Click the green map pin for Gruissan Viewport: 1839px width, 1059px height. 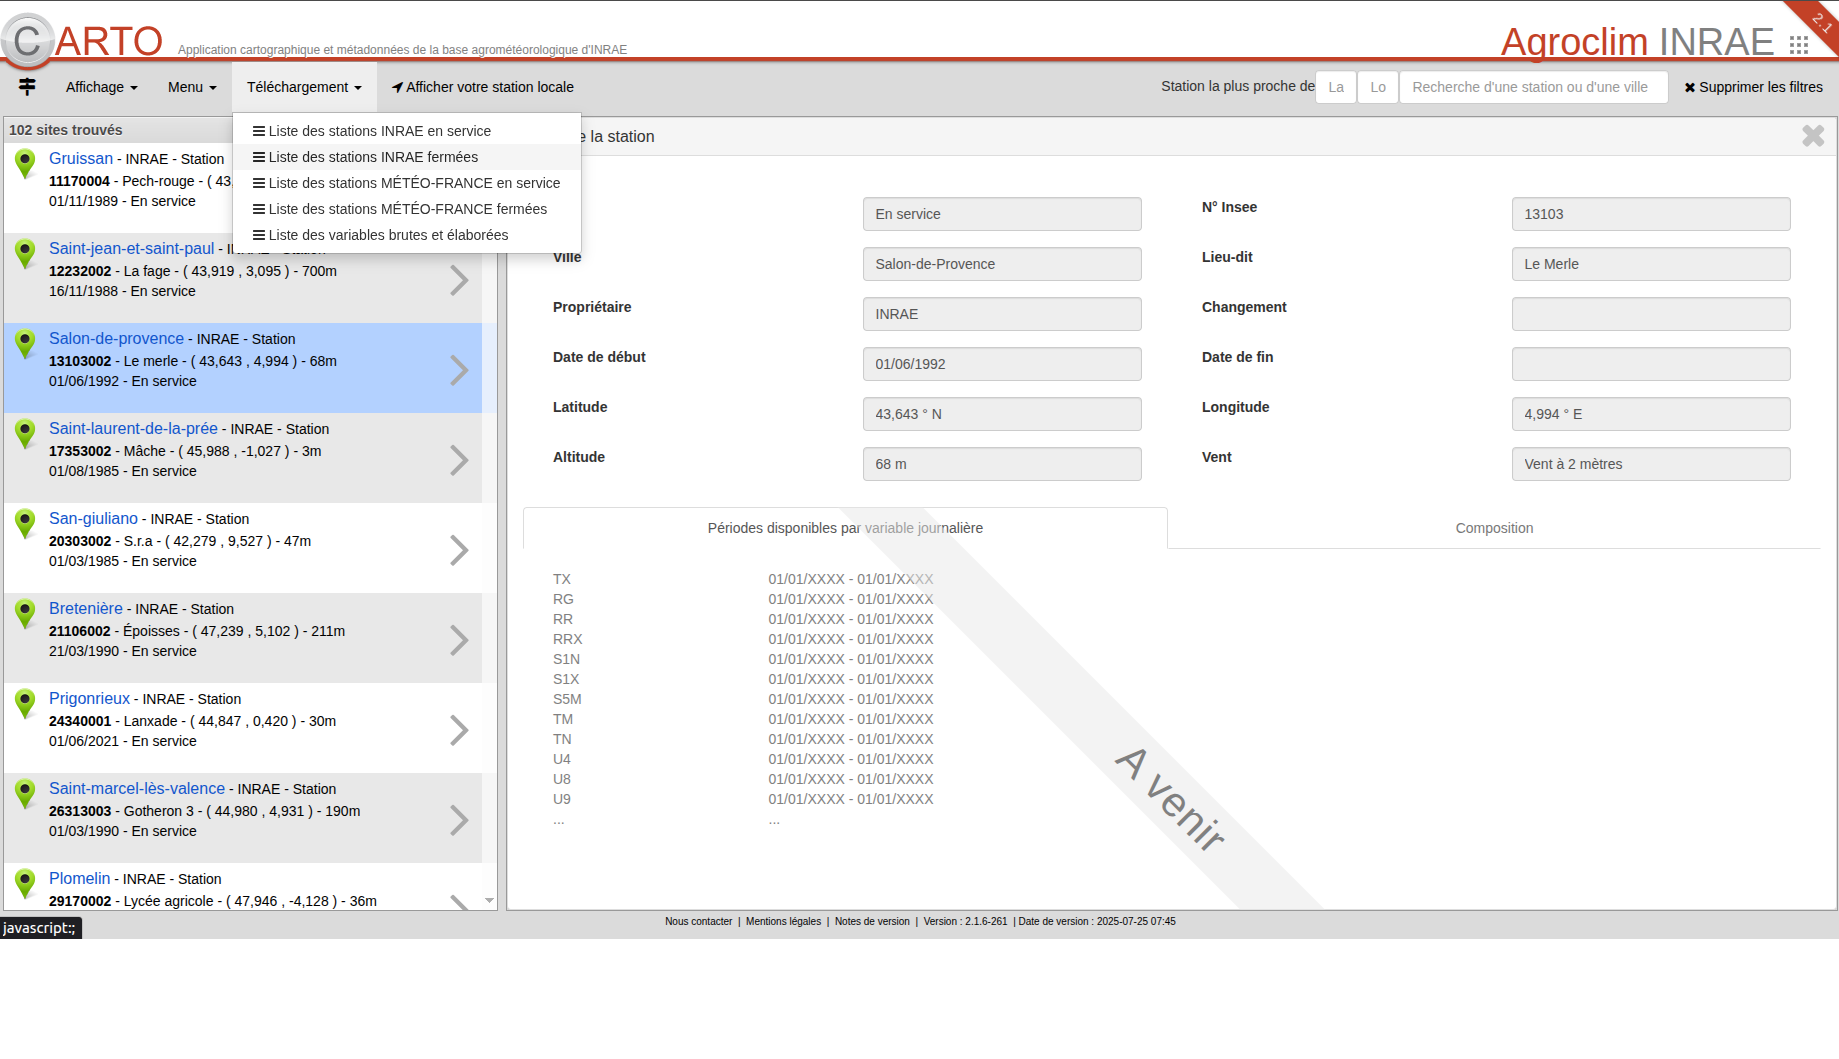click(26, 163)
